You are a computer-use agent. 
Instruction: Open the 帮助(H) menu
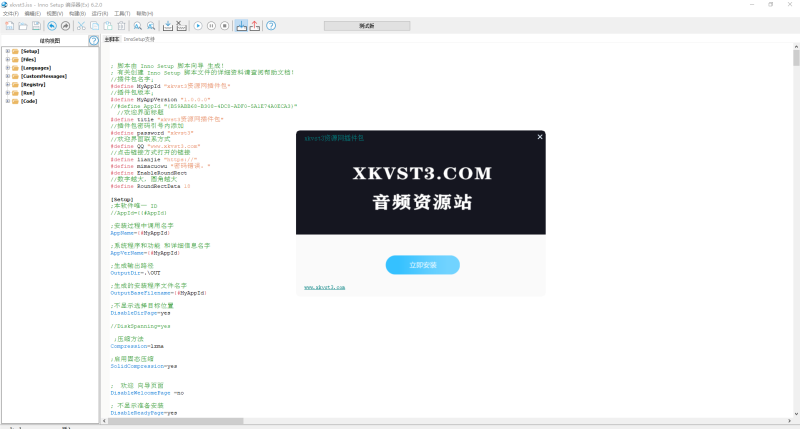pyautogui.click(x=144, y=14)
